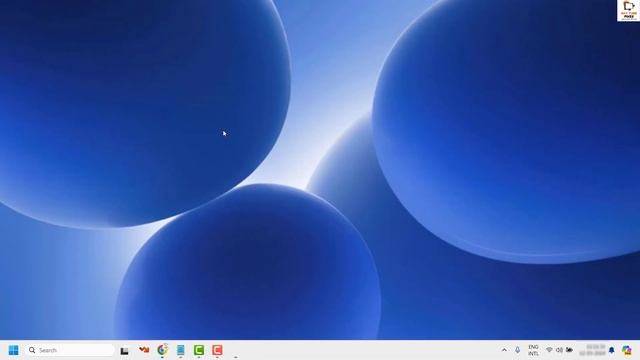The width and height of the screenshot is (640, 360).
Task: Click the taskbar Search box
Action: [x=69, y=350]
